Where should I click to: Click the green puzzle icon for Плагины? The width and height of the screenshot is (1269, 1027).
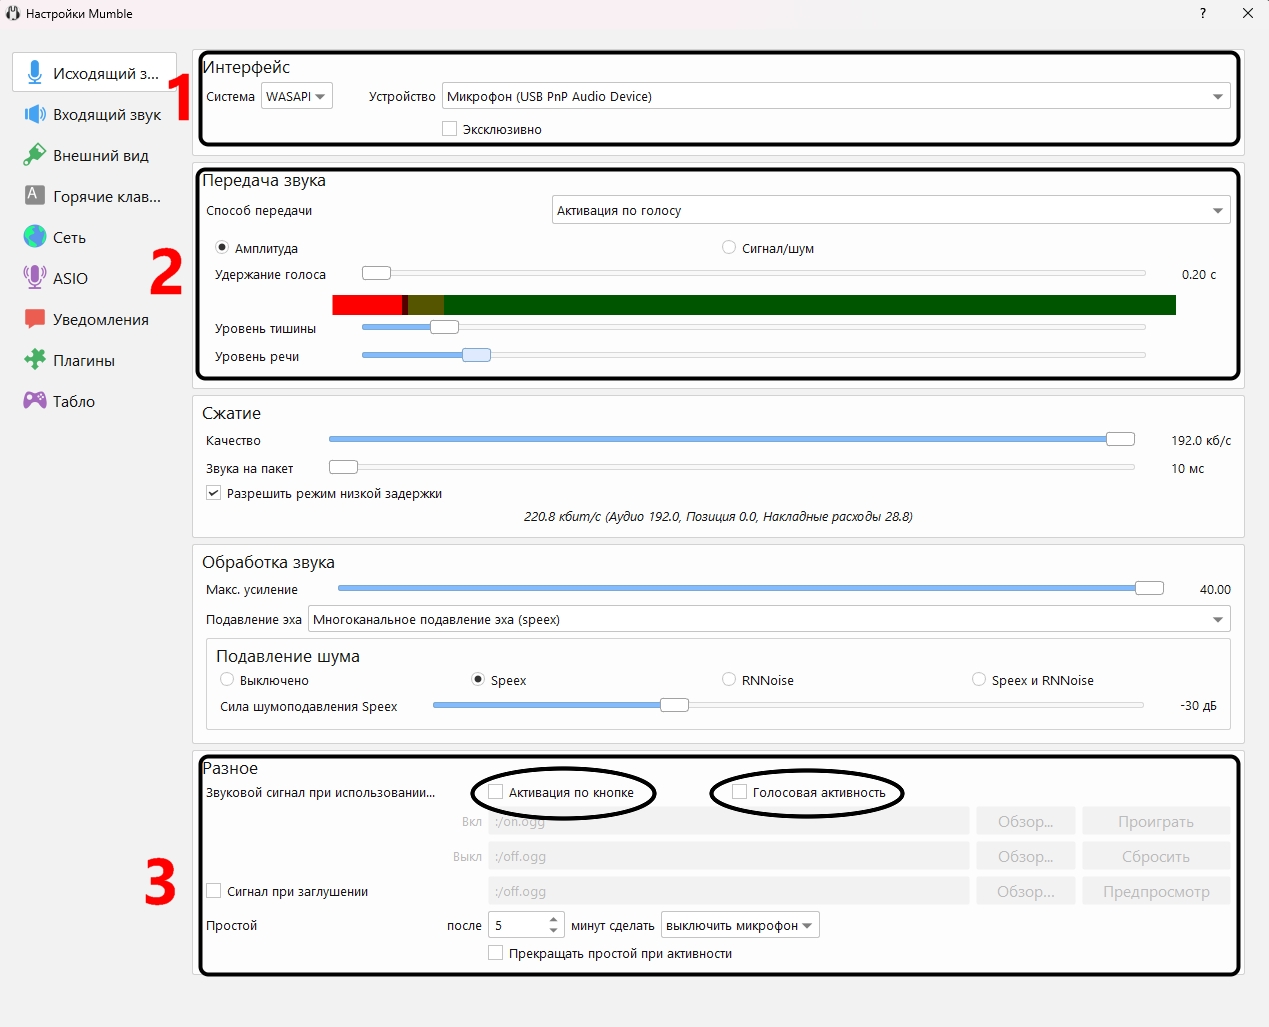[35, 359]
